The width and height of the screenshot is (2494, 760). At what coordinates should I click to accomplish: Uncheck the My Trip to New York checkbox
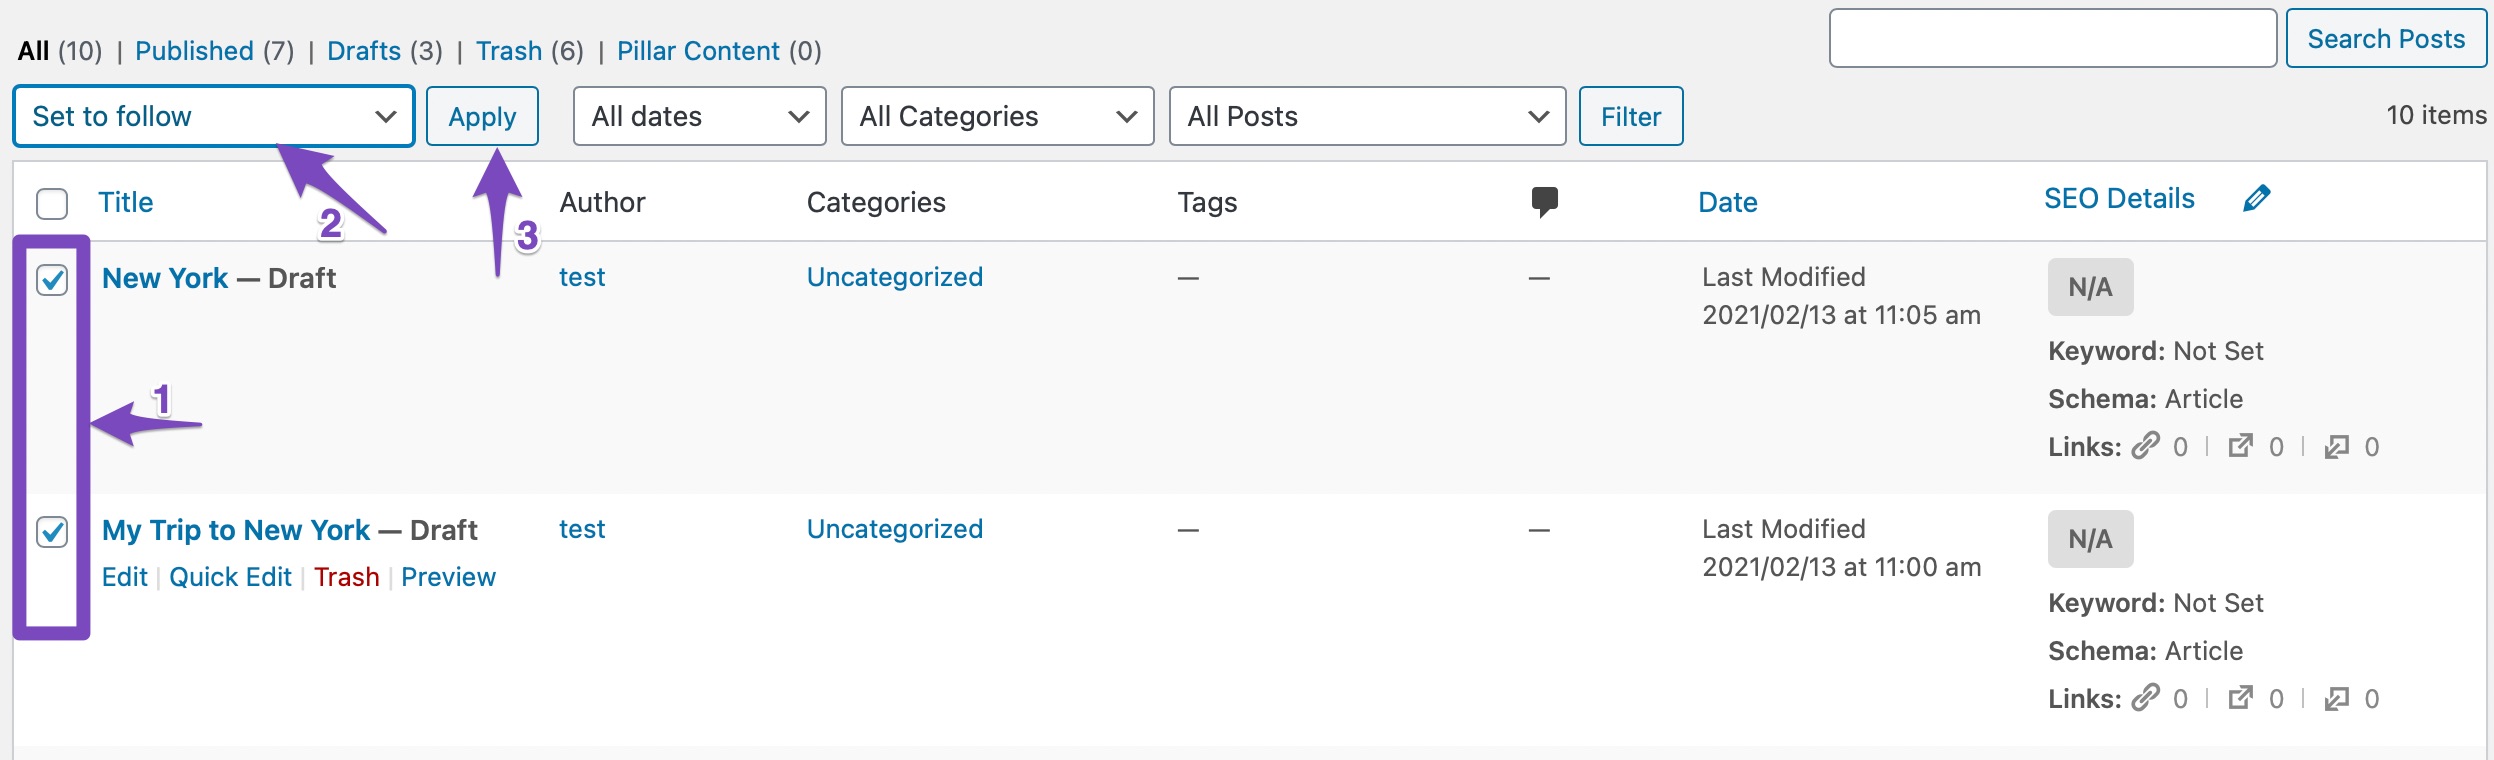pos(52,531)
